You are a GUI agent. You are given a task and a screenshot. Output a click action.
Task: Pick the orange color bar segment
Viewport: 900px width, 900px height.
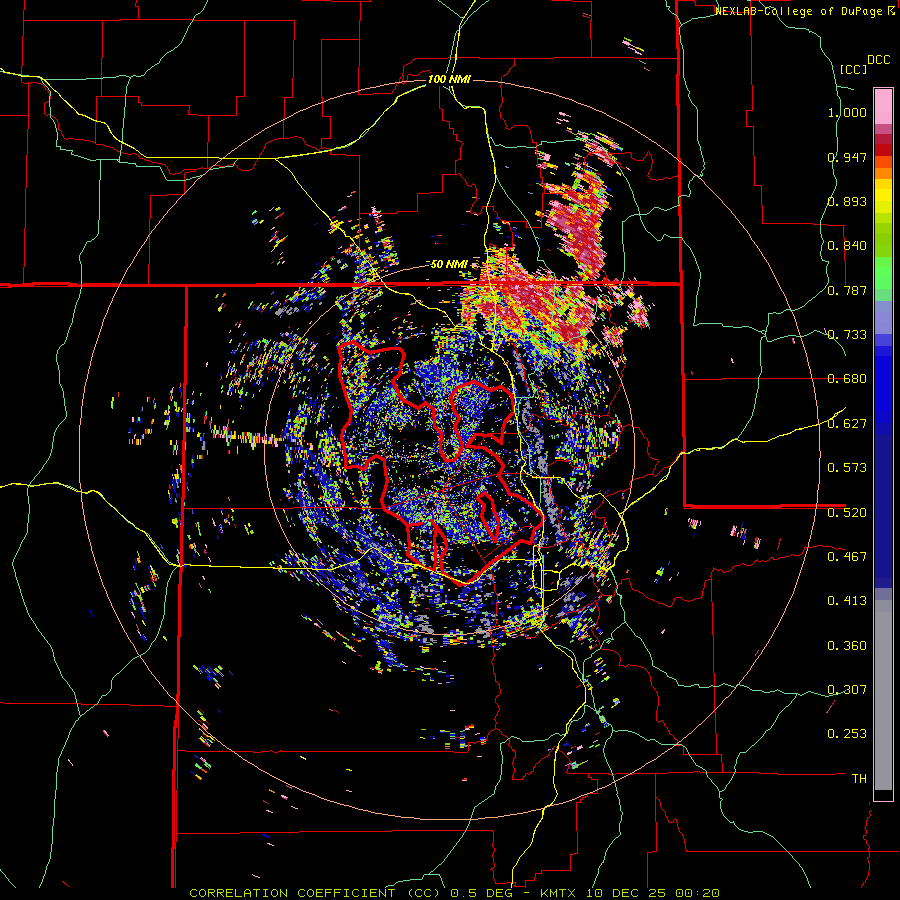coord(883,173)
